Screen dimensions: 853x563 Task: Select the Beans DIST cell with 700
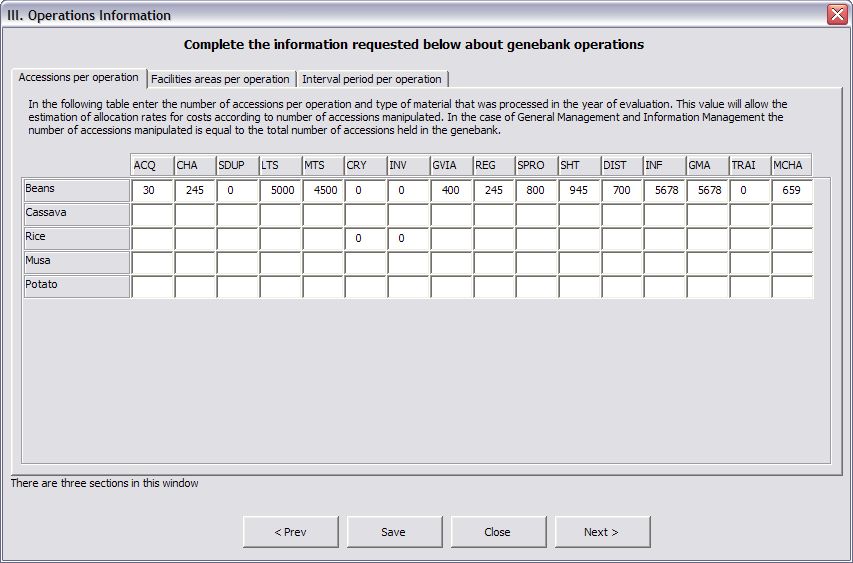(x=622, y=190)
